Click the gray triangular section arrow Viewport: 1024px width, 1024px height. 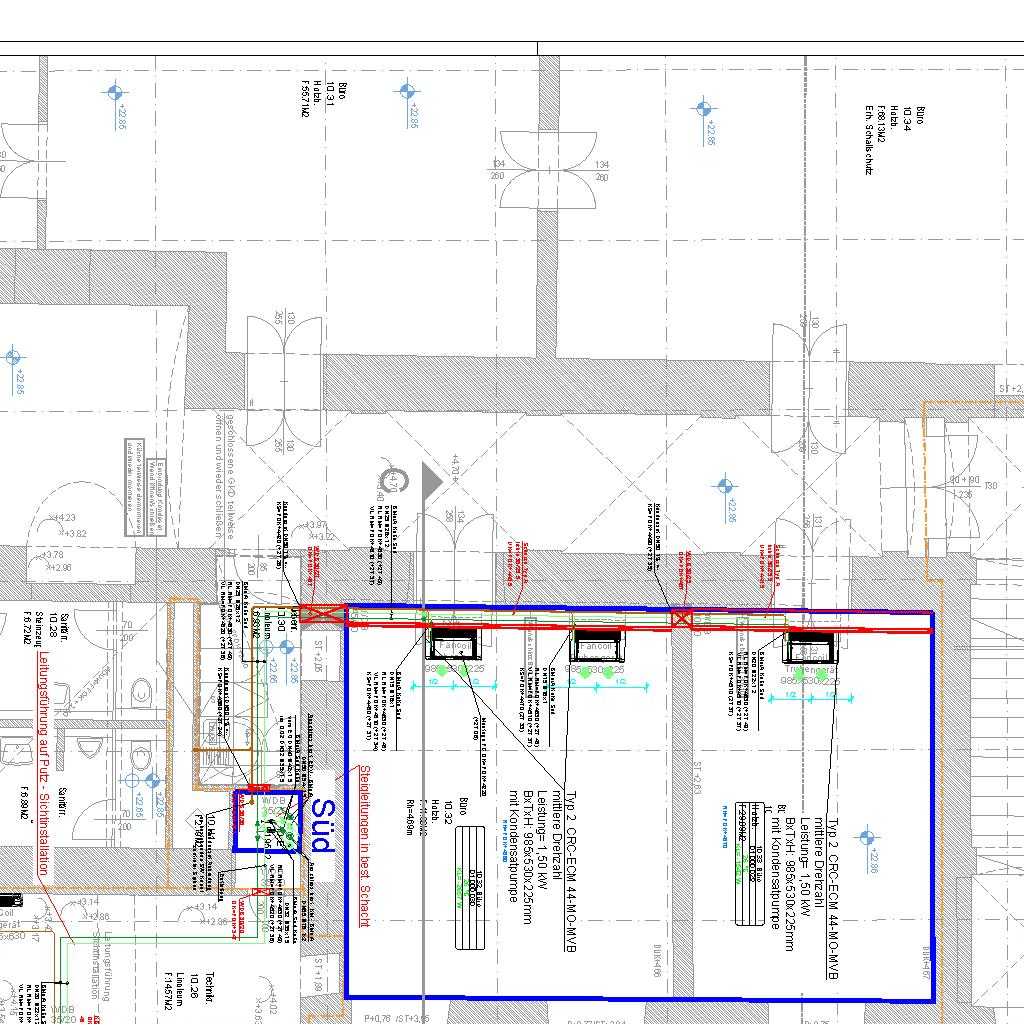pyautogui.click(x=430, y=481)
